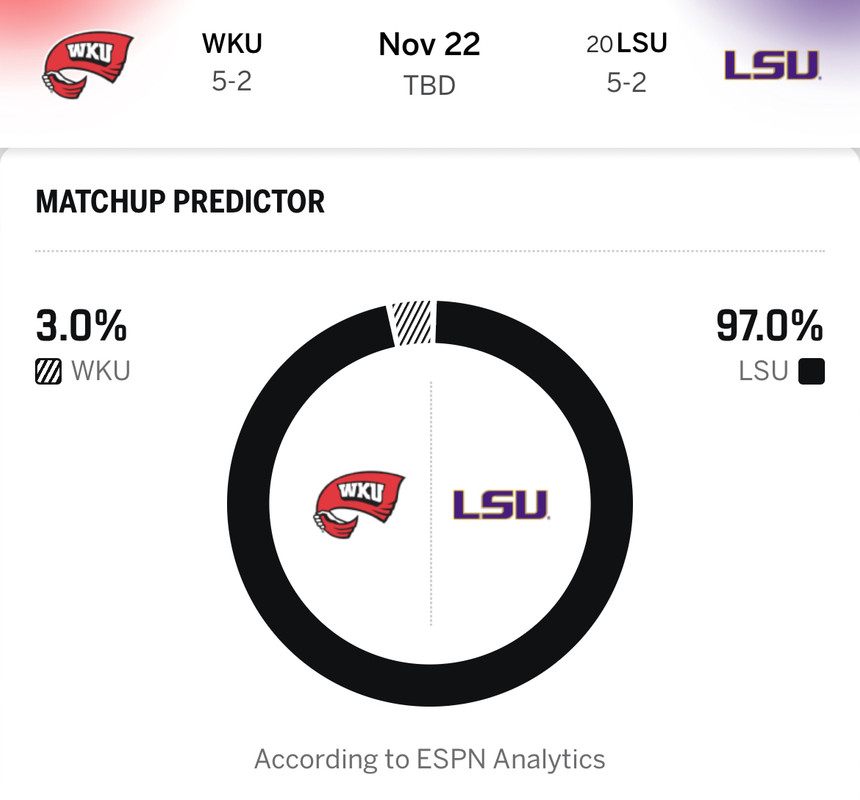
Task: Open the WKU team name in the header
Action: pyautogui.click(x=232, y=45)
